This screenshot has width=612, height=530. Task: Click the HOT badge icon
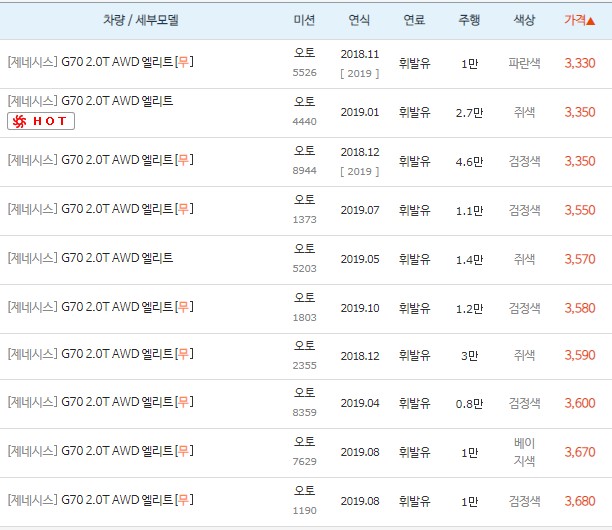pos(41,121)
